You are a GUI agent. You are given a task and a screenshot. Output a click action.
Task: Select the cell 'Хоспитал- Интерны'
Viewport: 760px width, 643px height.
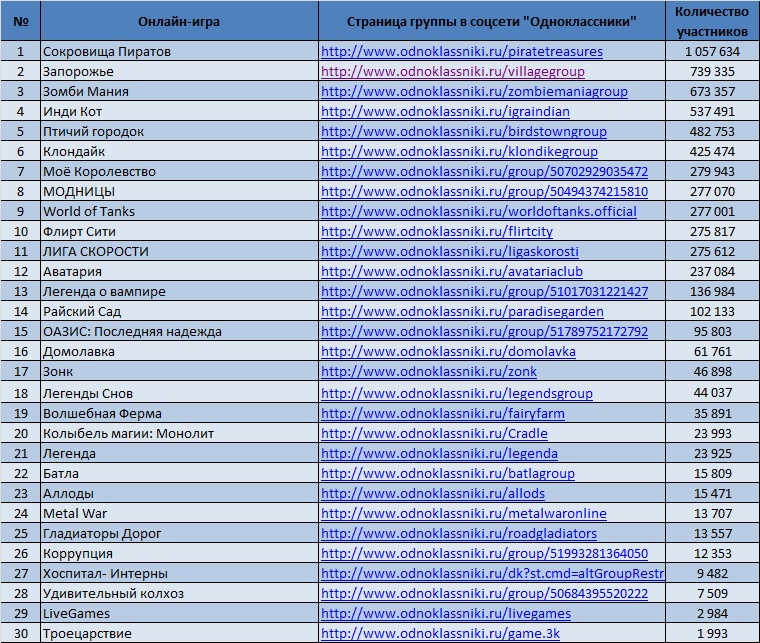click(179, 573)
